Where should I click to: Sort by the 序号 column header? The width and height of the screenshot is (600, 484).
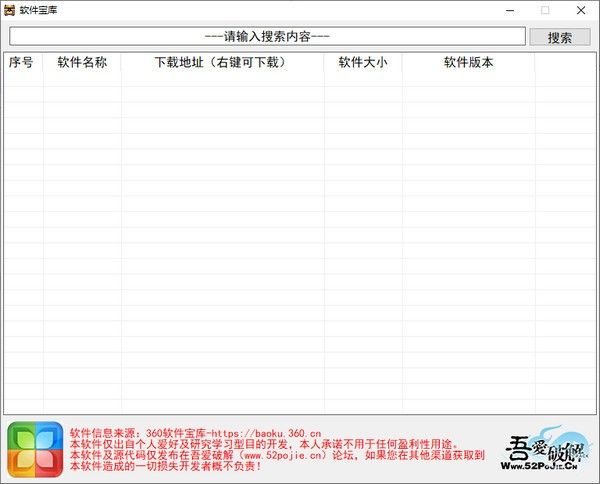click(x=22, y=63)
